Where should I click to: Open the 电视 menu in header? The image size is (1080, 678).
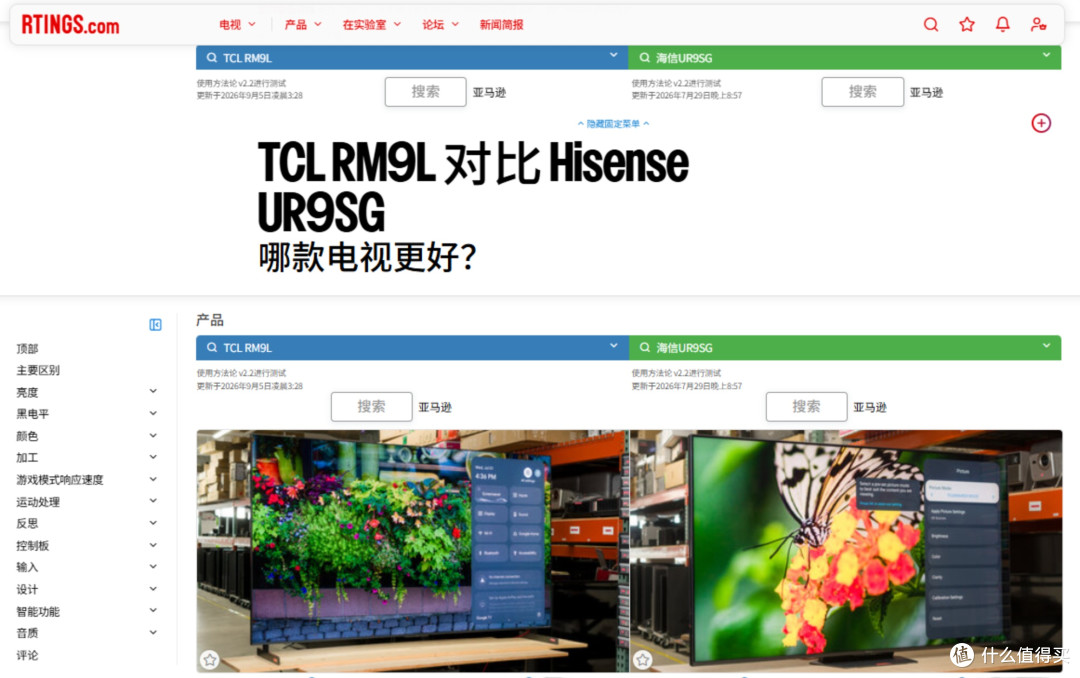coord(237,25)
